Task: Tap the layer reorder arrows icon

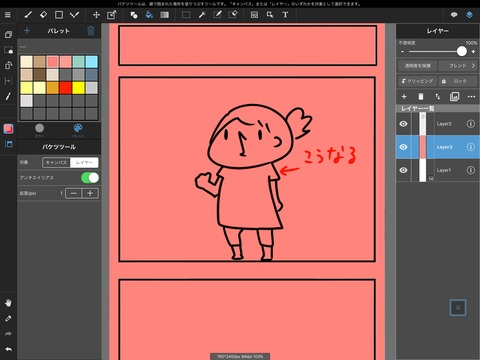Action: coord(438,97)
